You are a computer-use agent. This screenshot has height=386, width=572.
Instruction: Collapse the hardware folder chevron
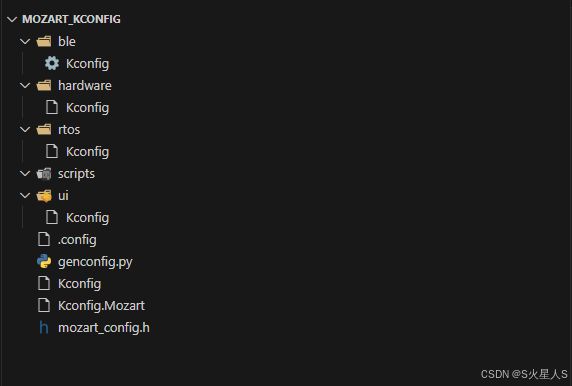[25, 85]
